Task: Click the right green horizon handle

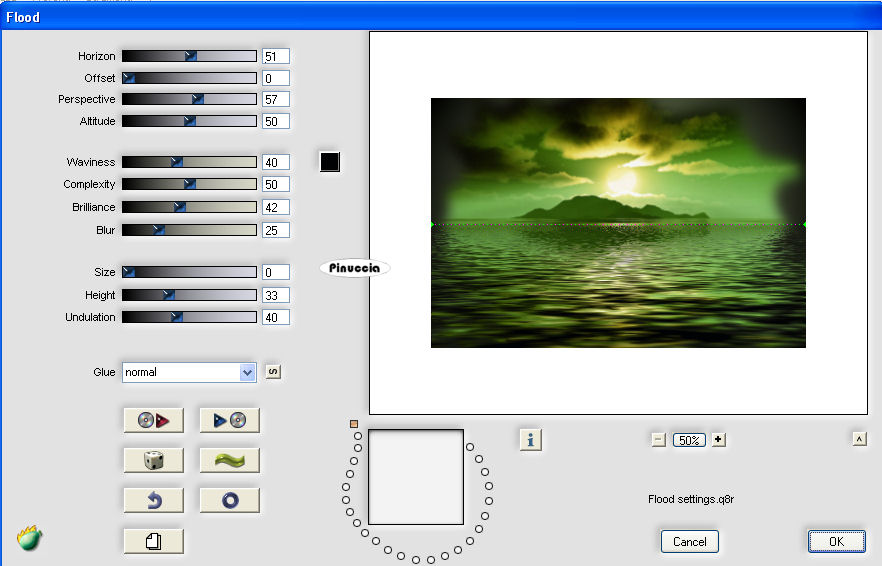Action: tap(805, 224)
